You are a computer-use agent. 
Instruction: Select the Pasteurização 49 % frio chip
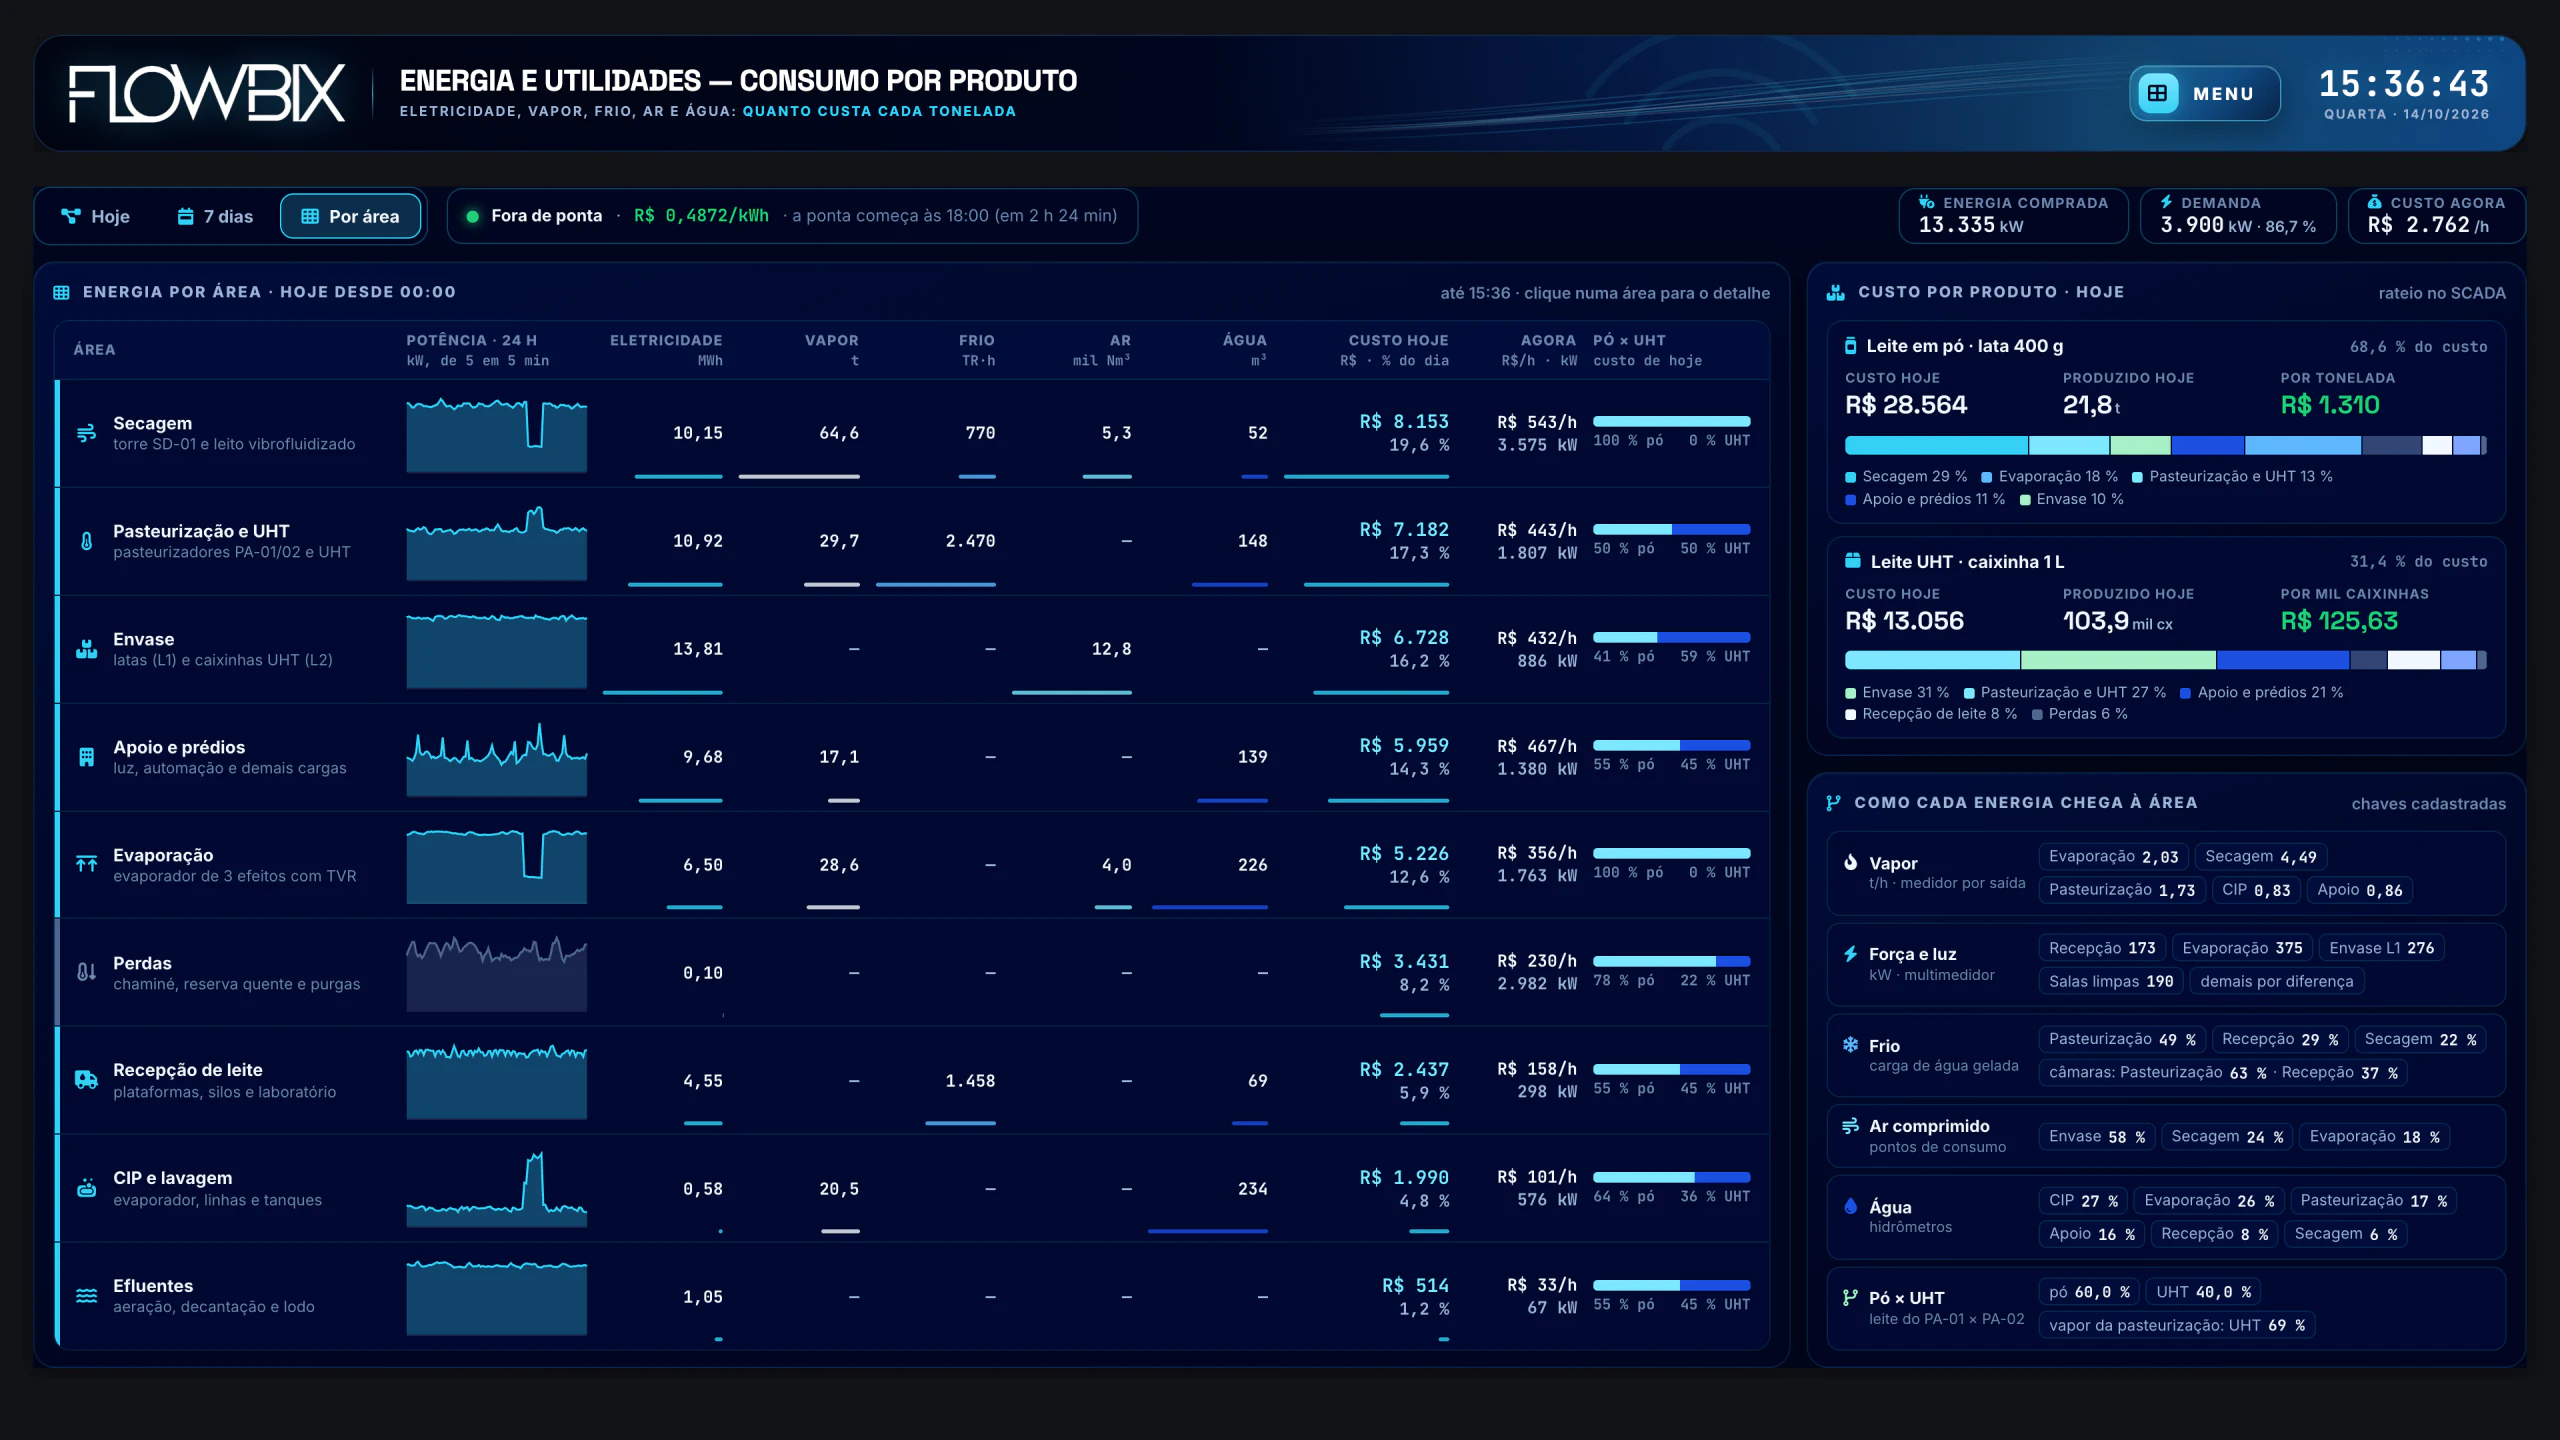pos(2121,1040)
